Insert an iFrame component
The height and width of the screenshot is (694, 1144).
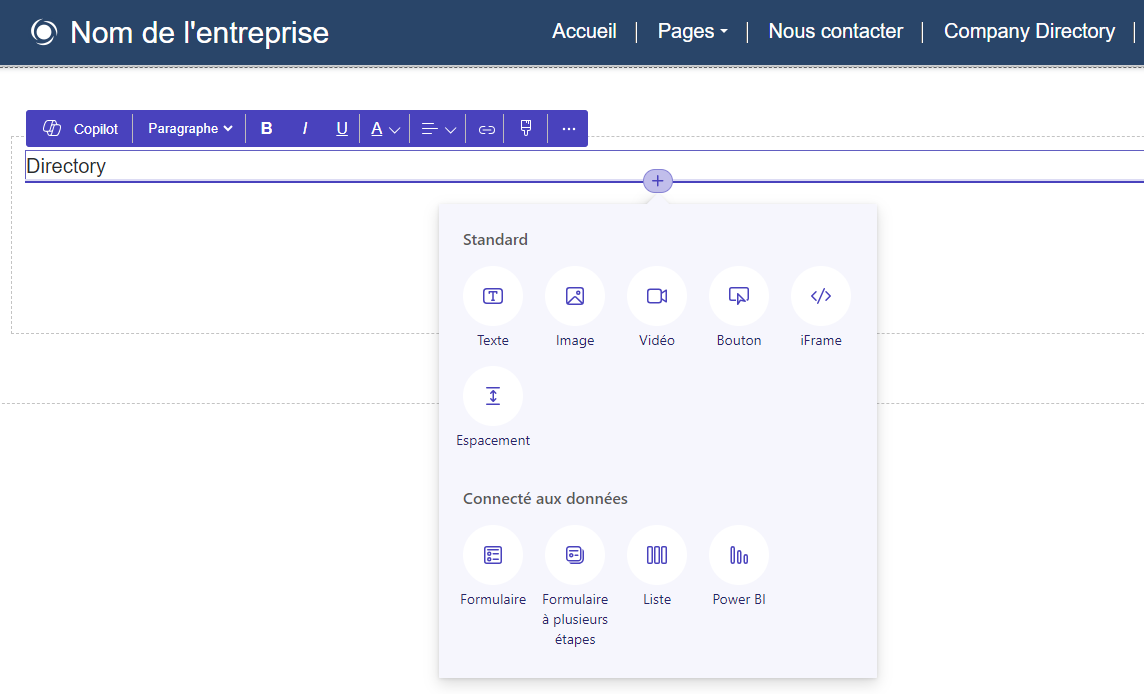point(821,296)
